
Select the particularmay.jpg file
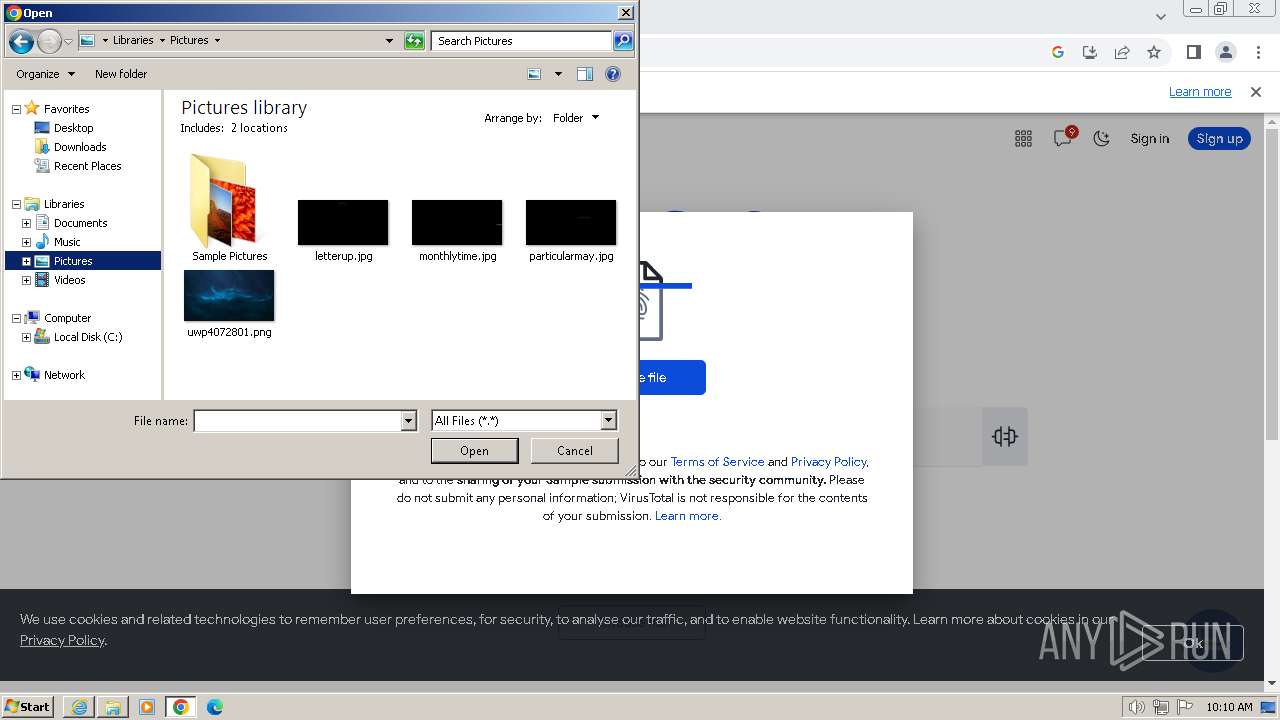pyautogui.click(x=571, y=231)
